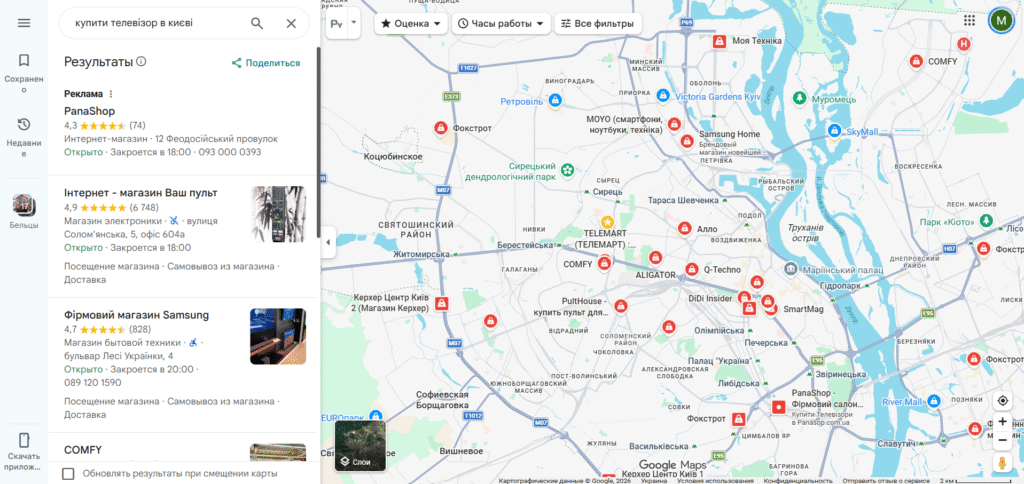Click the Керхер Центр Київ 2 pin
The width and height of the screenshot is (1024, 484).
click(442, 302)
